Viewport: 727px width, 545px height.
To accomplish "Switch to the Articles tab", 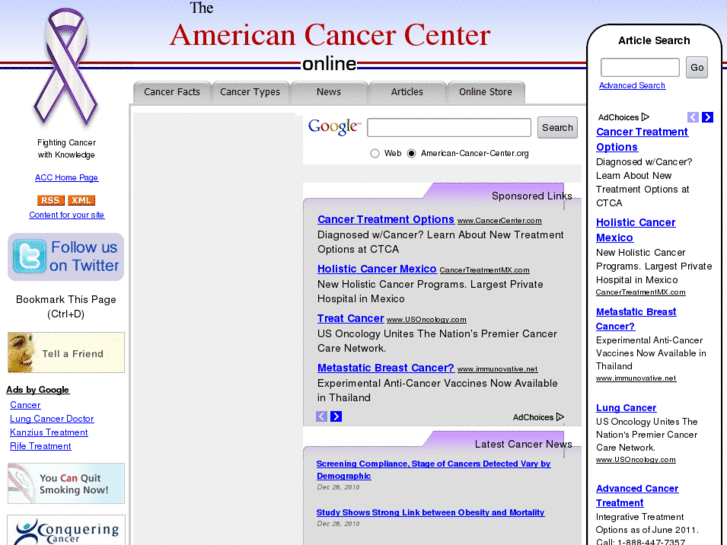I will [x=407, y=92].
